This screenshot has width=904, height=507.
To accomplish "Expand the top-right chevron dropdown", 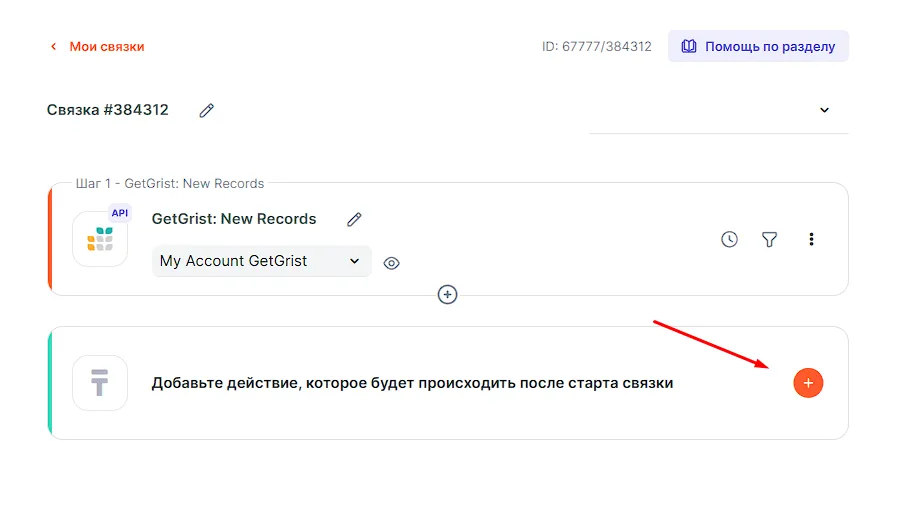I will (x=824, y=110).
